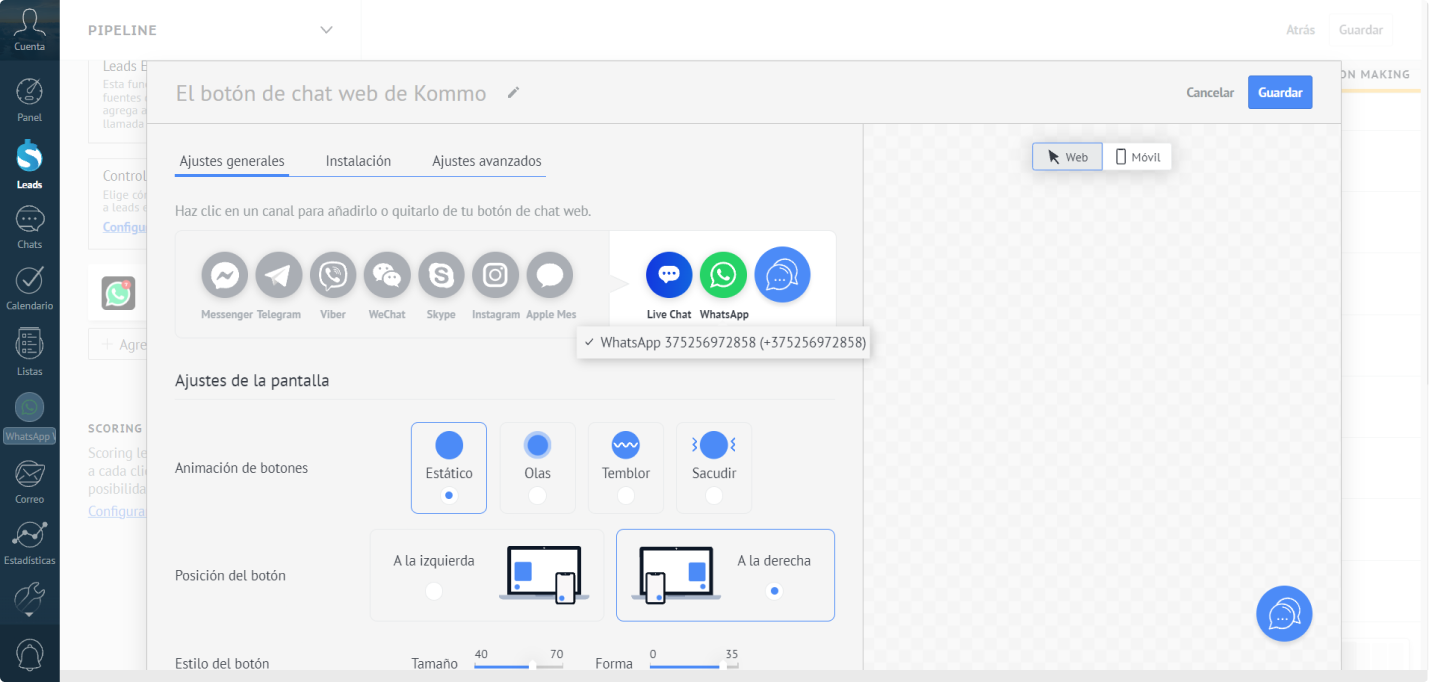Open the settings wrench icon in sidebar
The image size is (1429, 682).
pyautogui.click(x=29, y=598)
